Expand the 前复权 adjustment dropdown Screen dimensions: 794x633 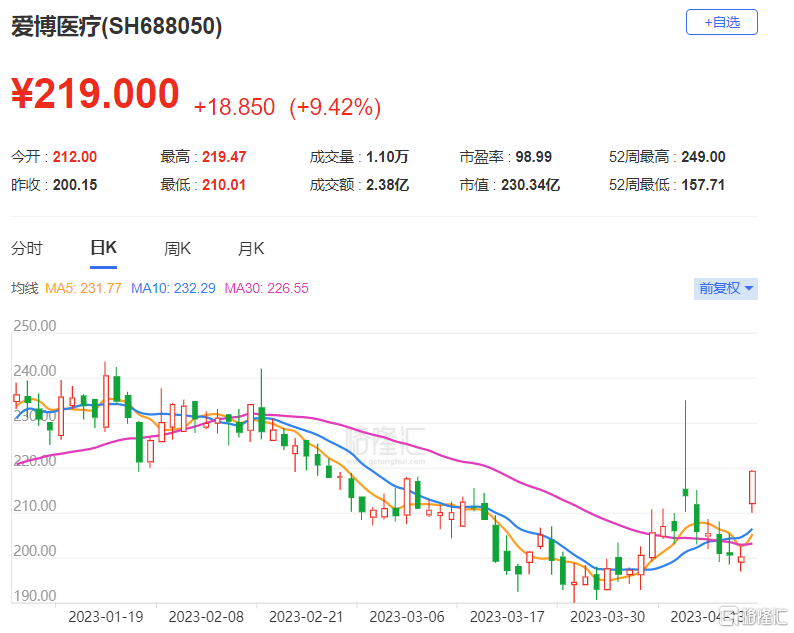[x=726, y=289]
